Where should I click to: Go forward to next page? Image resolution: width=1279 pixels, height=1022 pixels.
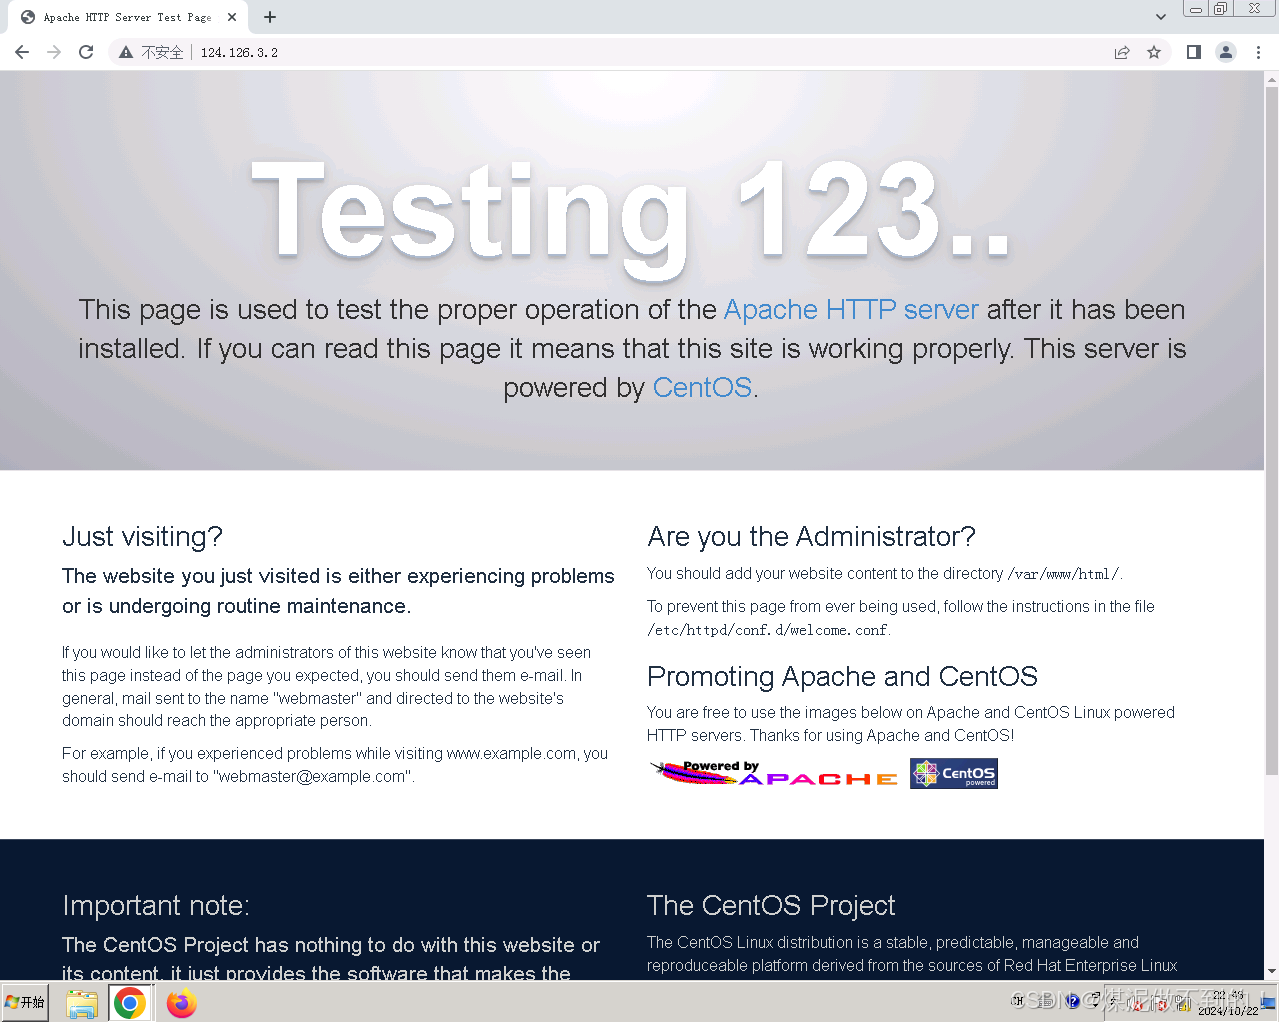pos(54,52)
